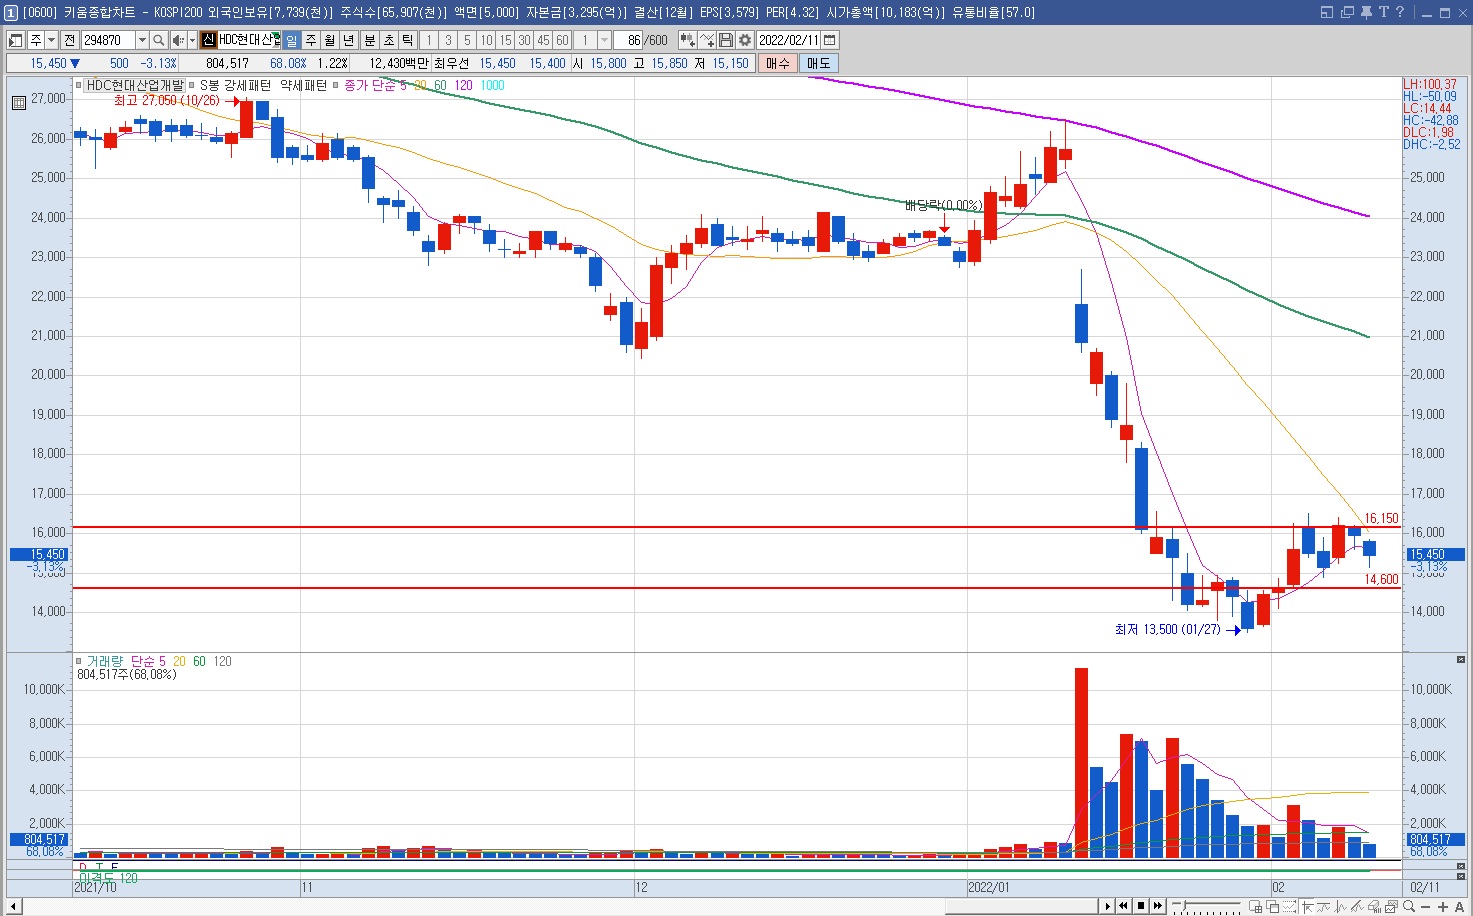
Task: Open chart settings gear icon
Action: pos(745,40)
